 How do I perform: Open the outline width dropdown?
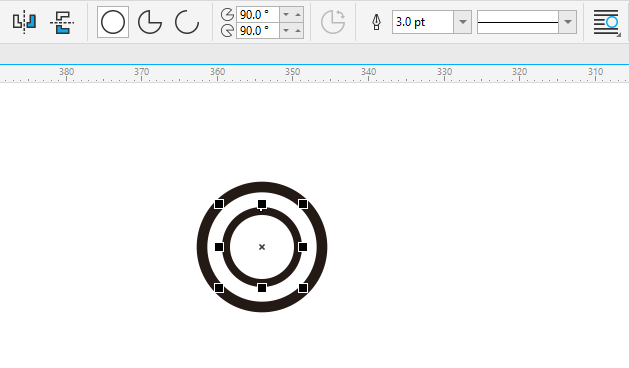tap(463, 22)
